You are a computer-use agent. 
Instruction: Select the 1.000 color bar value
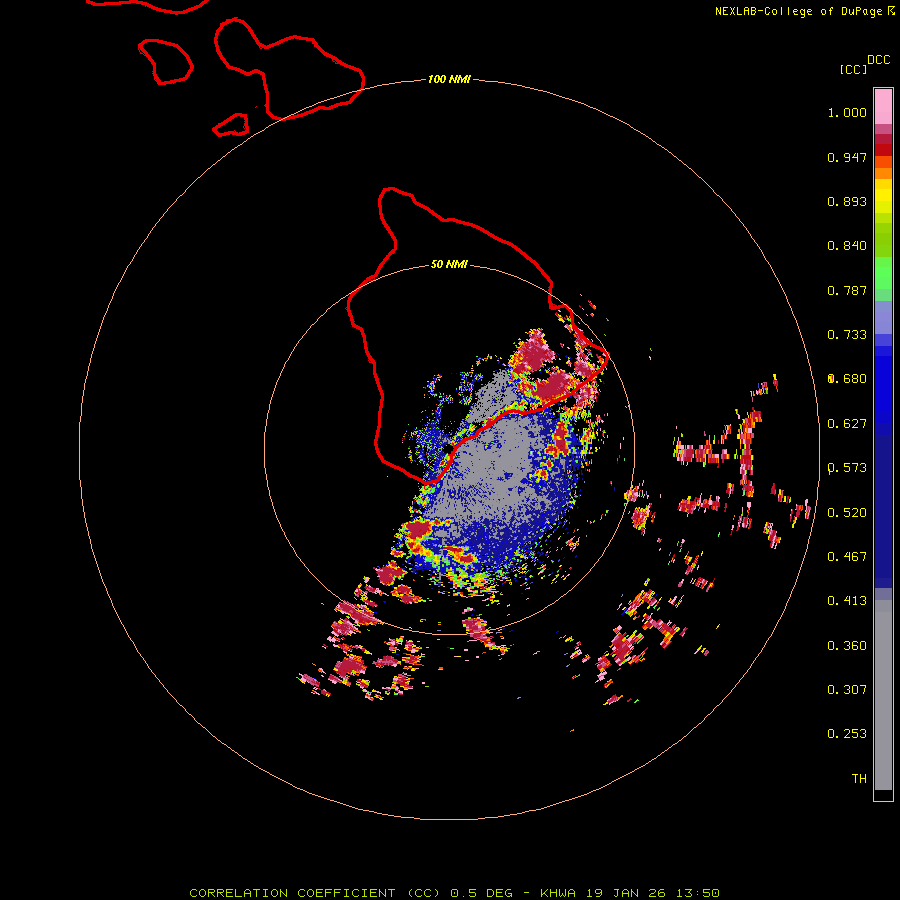coord(847,112)
